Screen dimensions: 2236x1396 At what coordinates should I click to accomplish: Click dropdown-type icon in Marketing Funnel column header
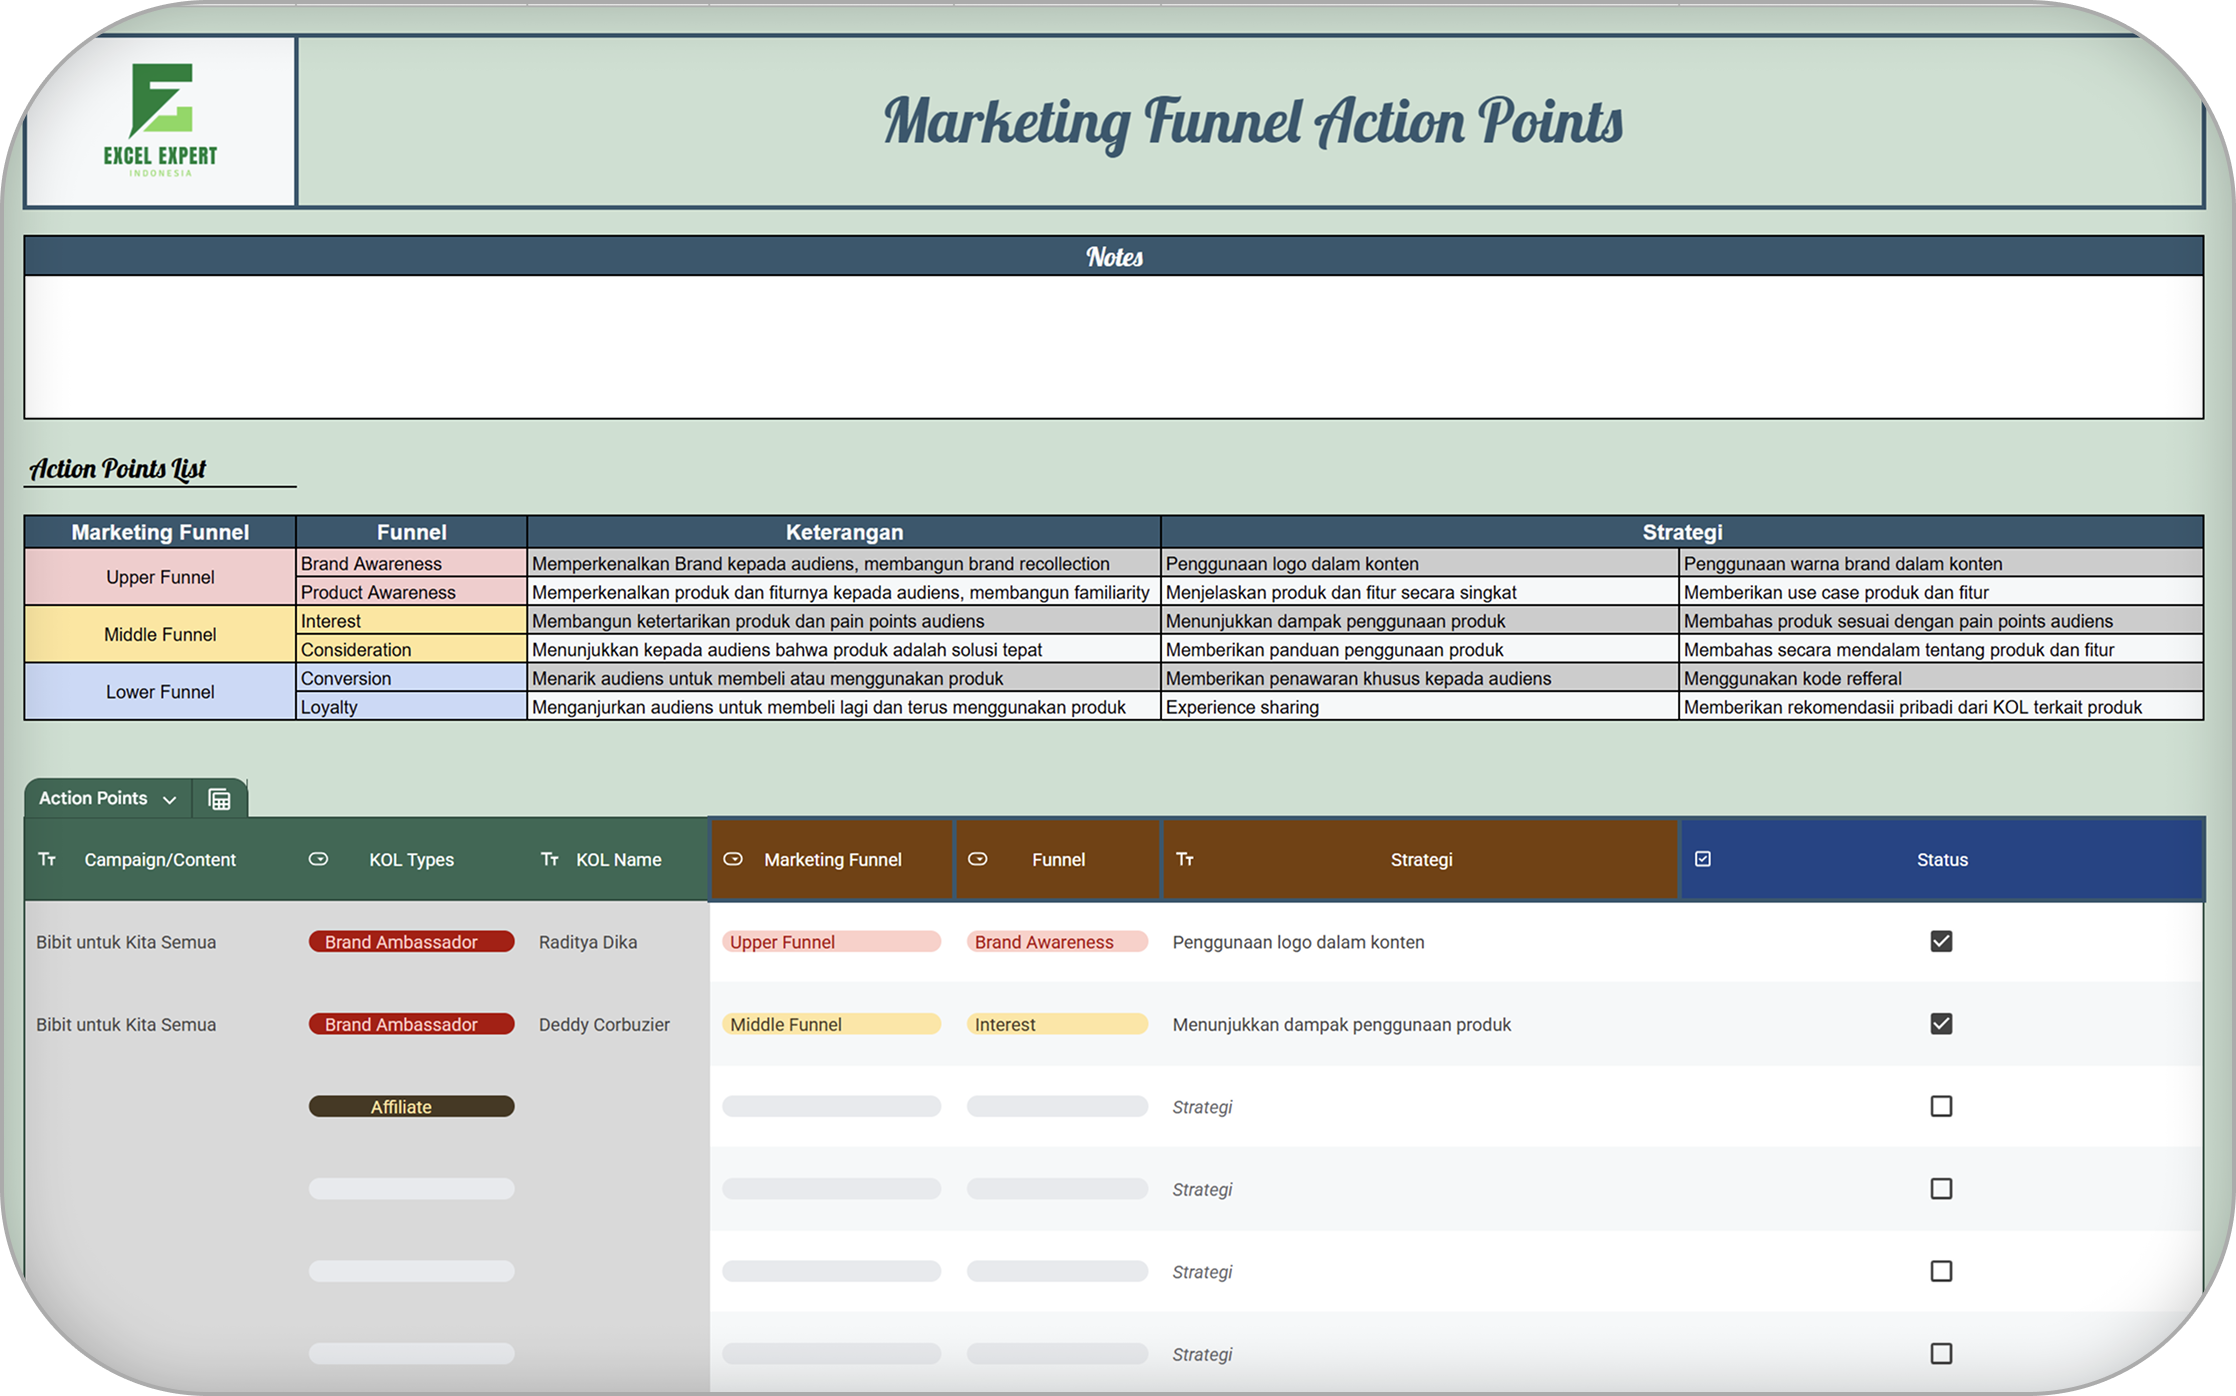(x=733, y=860)
